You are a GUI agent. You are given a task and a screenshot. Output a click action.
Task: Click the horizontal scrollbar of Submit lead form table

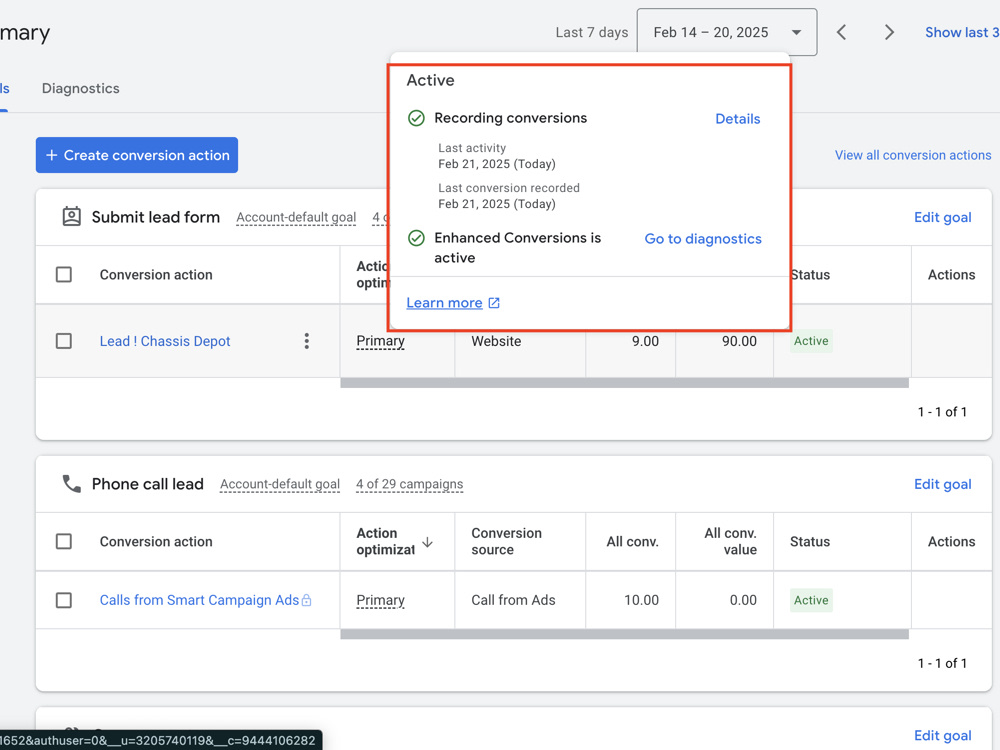624,383
